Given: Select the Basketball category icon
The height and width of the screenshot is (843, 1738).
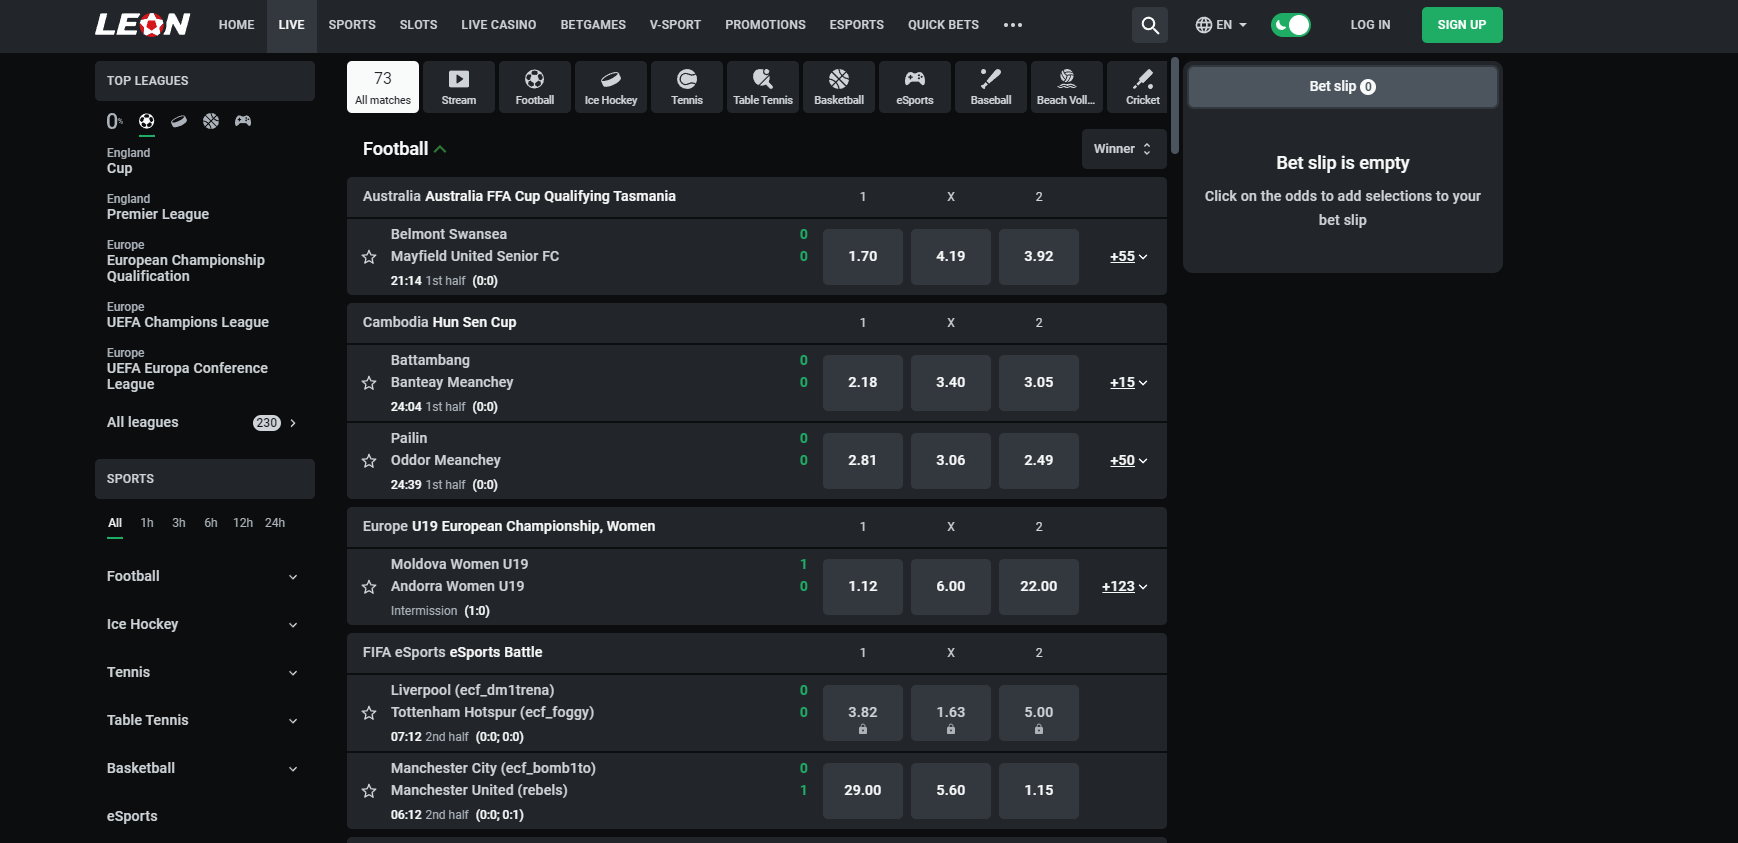Looking at the screenshot, I should (839, 87).
